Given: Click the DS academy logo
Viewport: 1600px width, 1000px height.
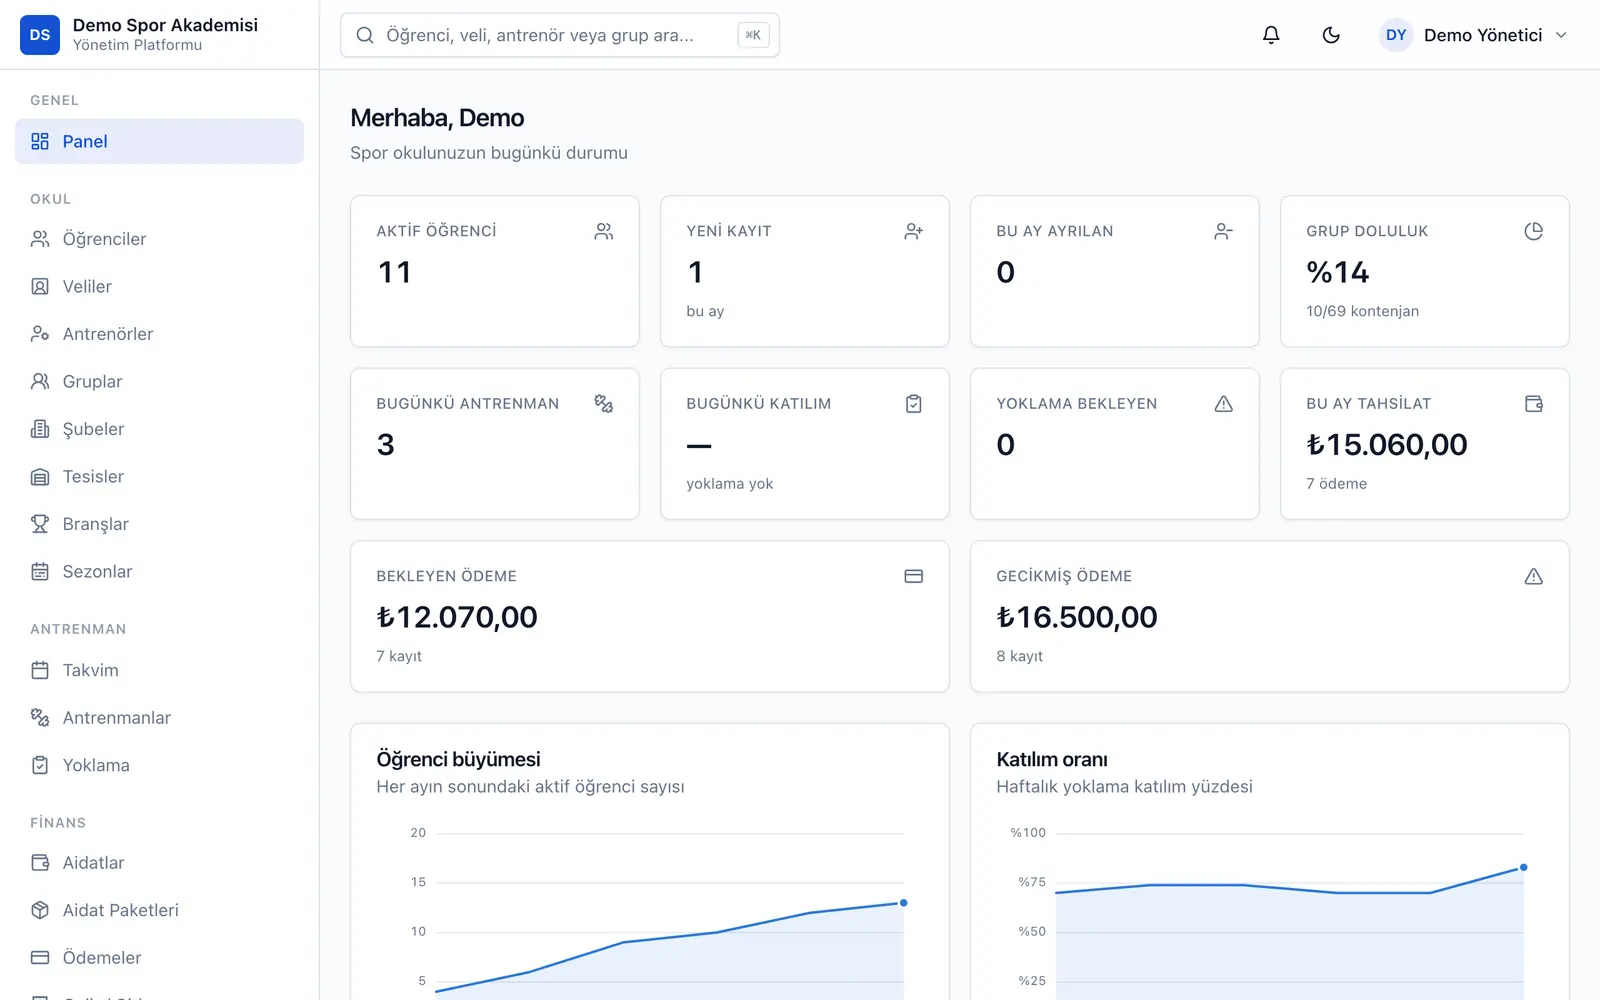Looking at the screenshot, I should click(40, 35).
